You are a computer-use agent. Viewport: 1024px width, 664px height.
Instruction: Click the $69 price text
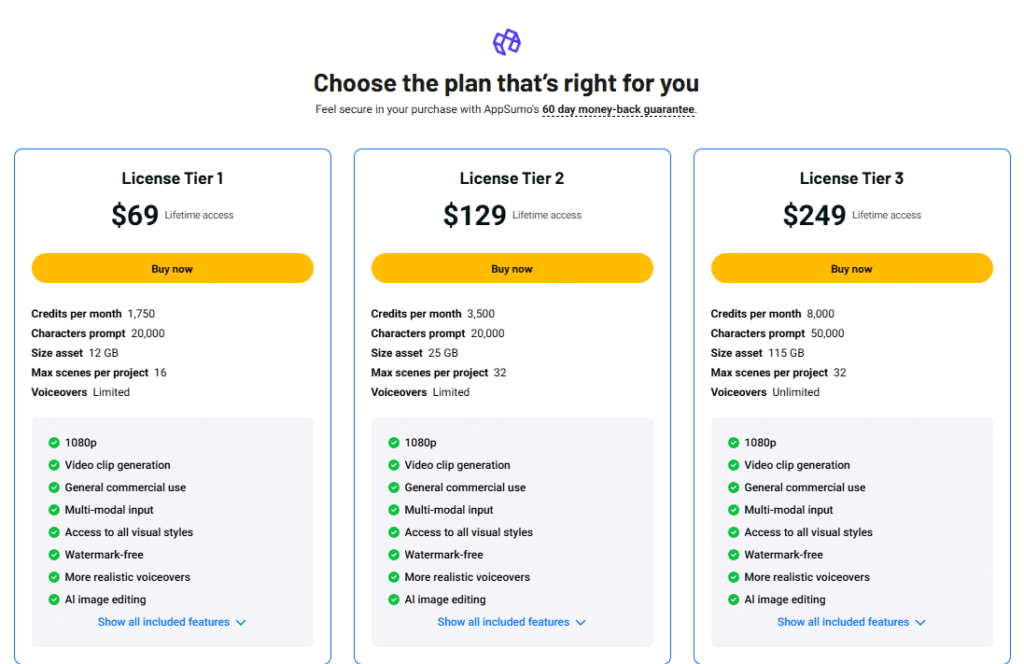[135, 213]
